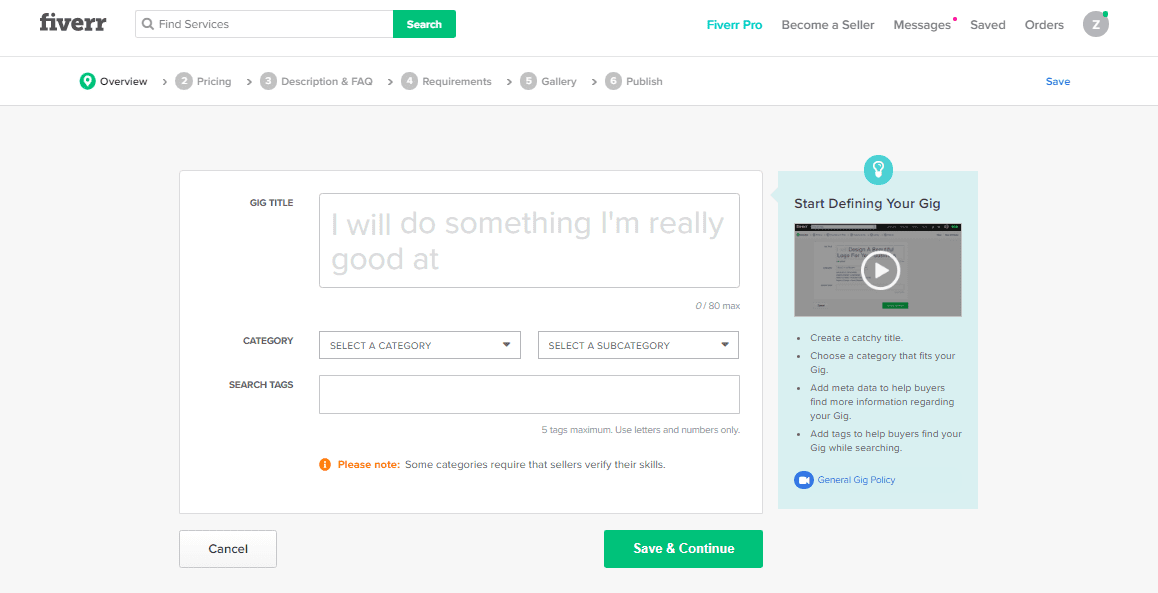This screenshot has width=1158, height=593.
Task: Click into the Search Tags field
Action: (529, 394)
